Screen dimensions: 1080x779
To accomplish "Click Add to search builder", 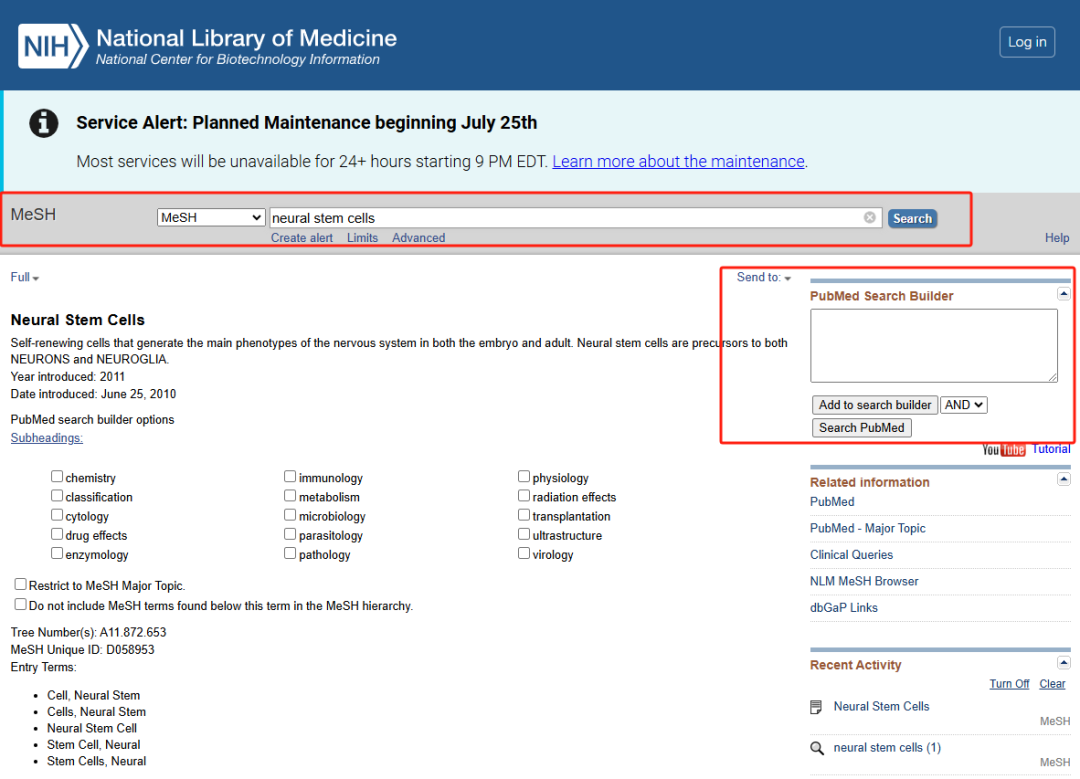I will (x=875, y=405).
